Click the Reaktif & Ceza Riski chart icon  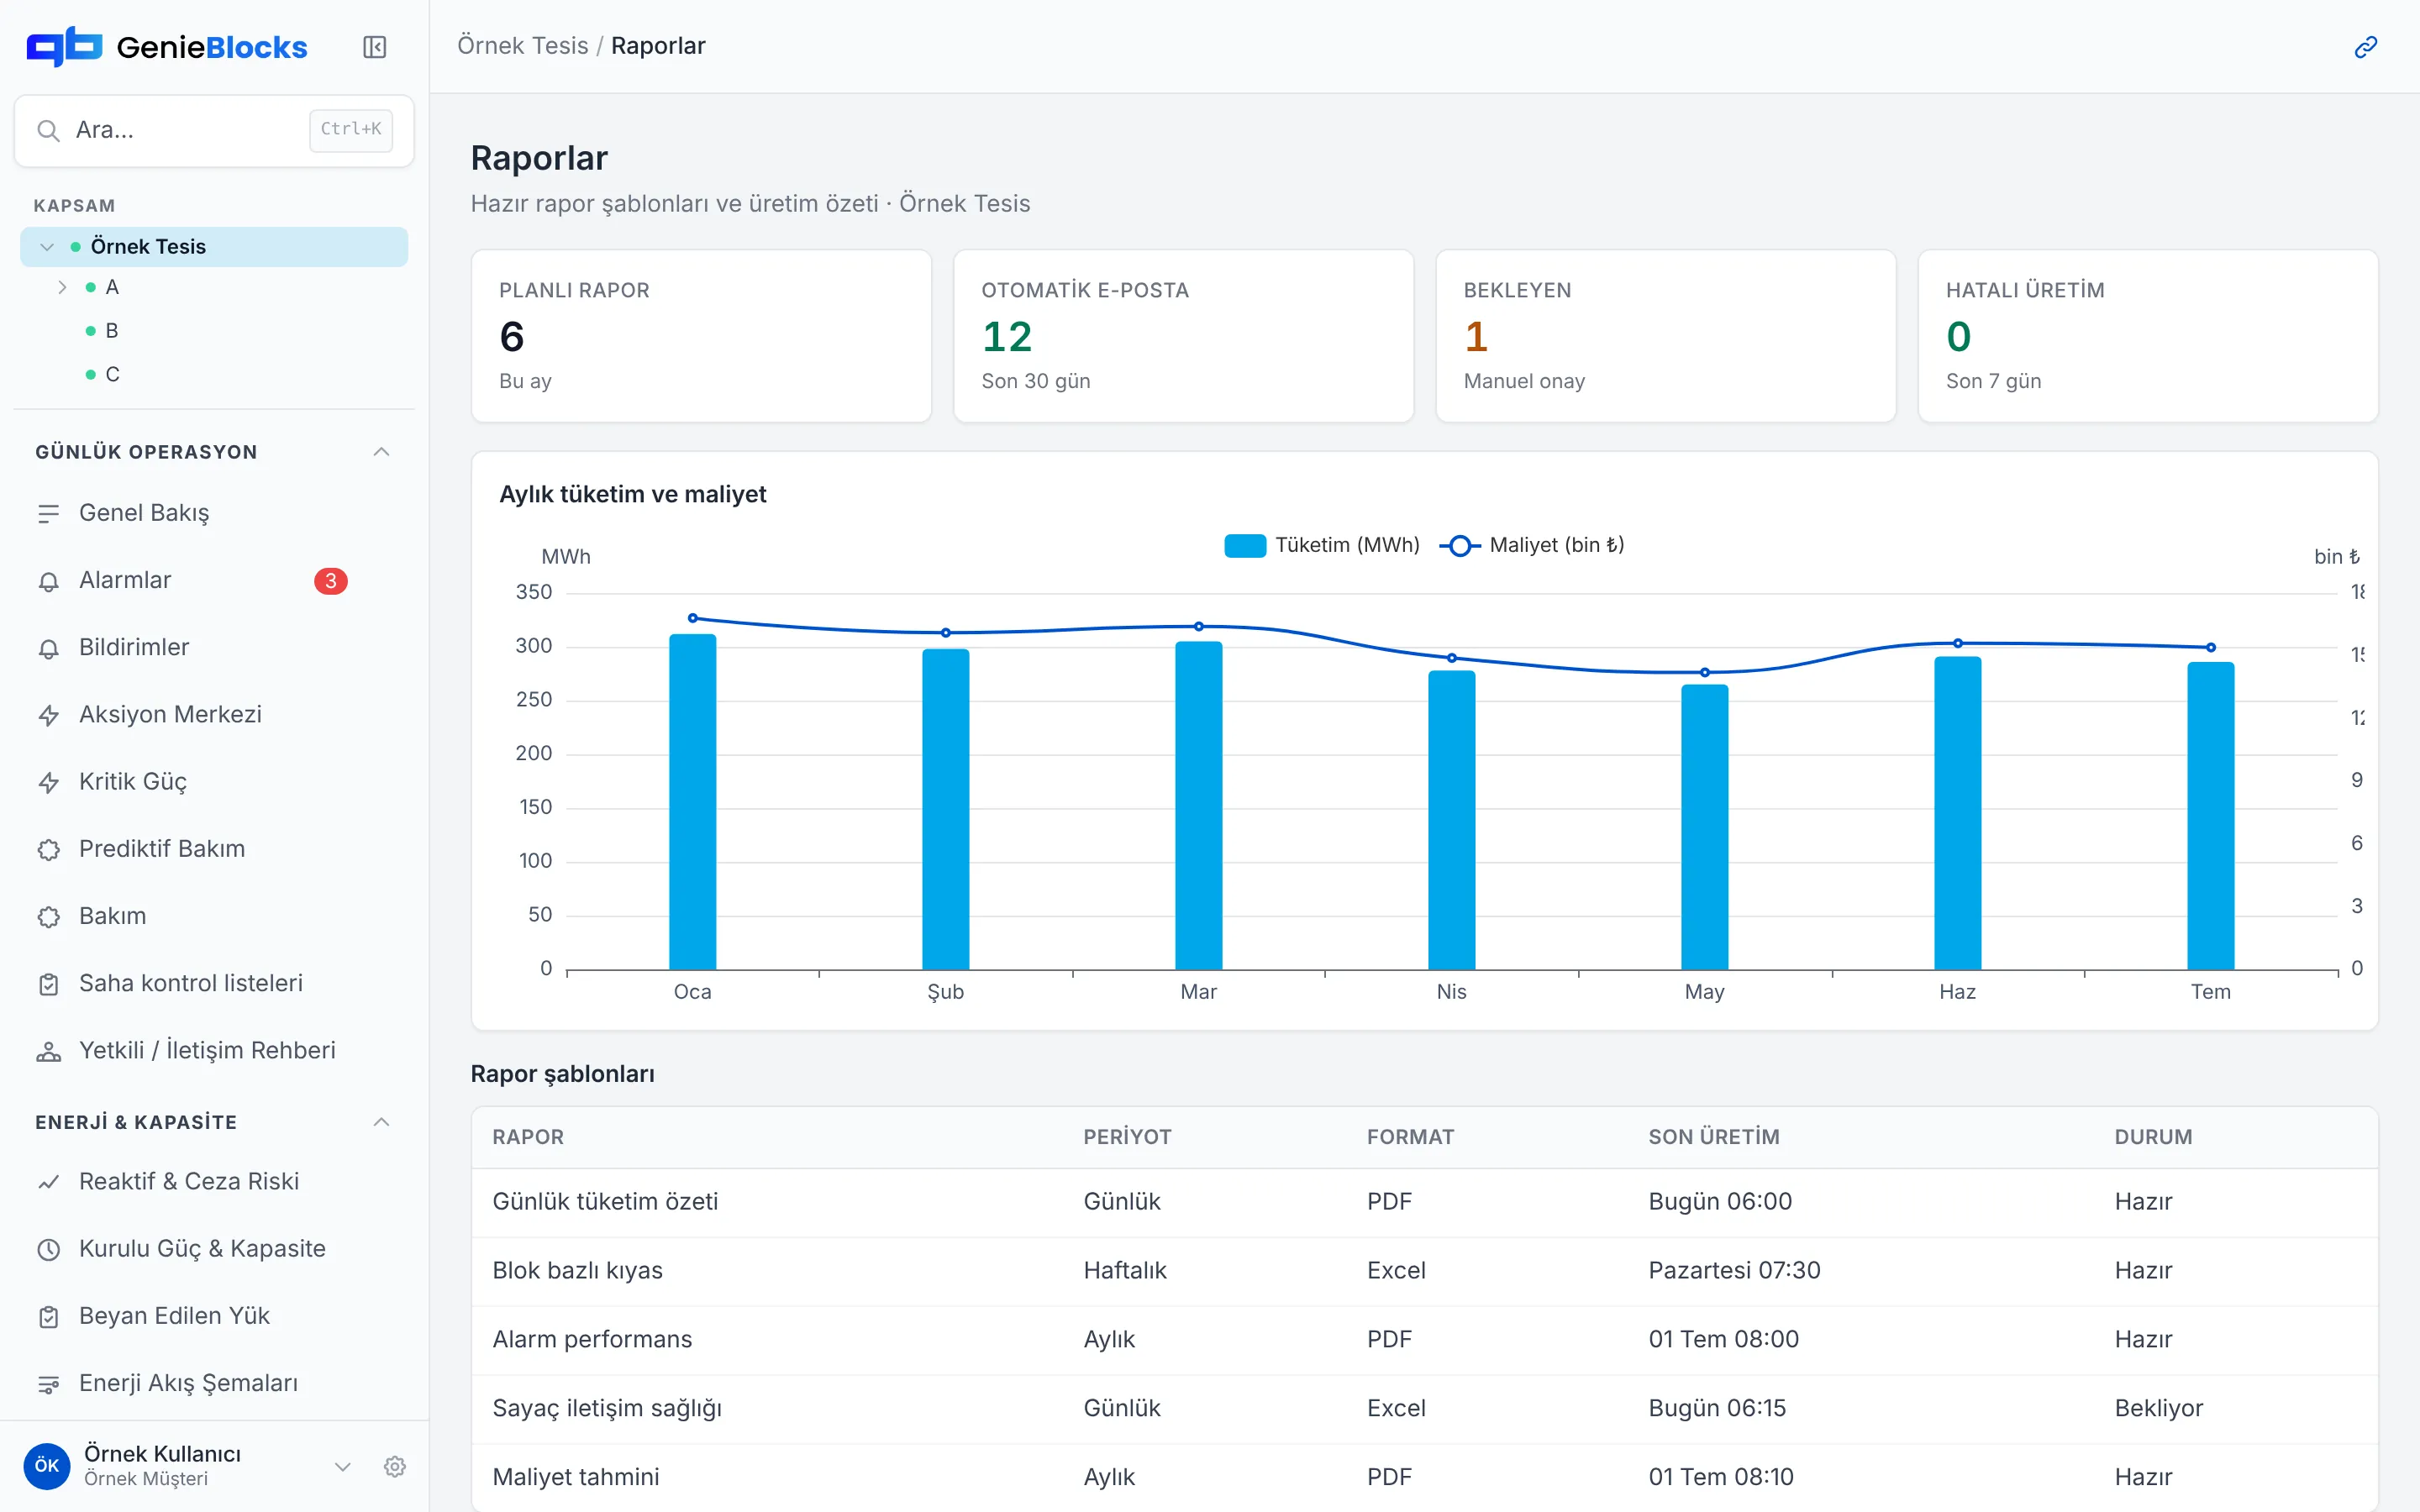coord(48,1182)
